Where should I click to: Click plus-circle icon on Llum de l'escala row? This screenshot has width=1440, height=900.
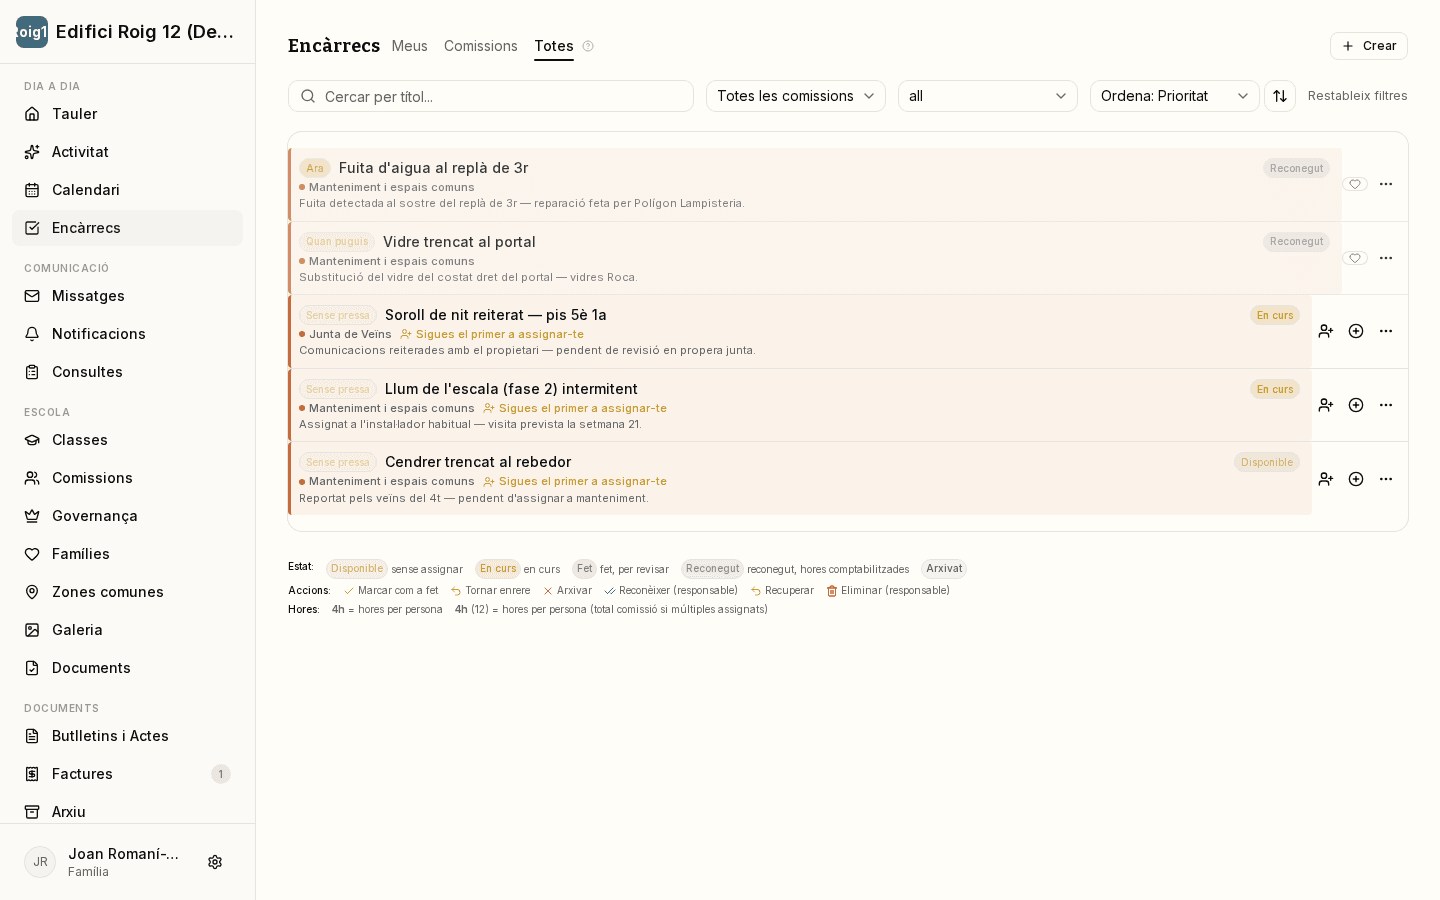tap(1356, 405)
